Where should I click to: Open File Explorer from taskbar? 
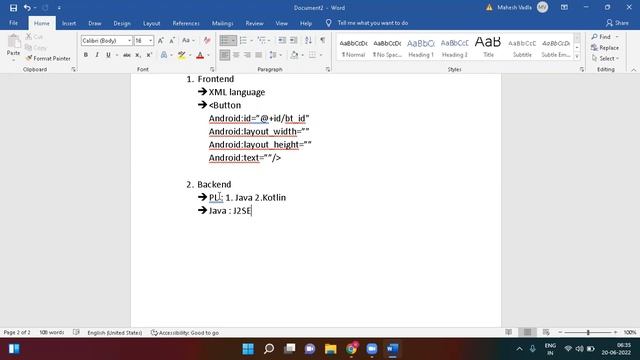coord(331,349)
